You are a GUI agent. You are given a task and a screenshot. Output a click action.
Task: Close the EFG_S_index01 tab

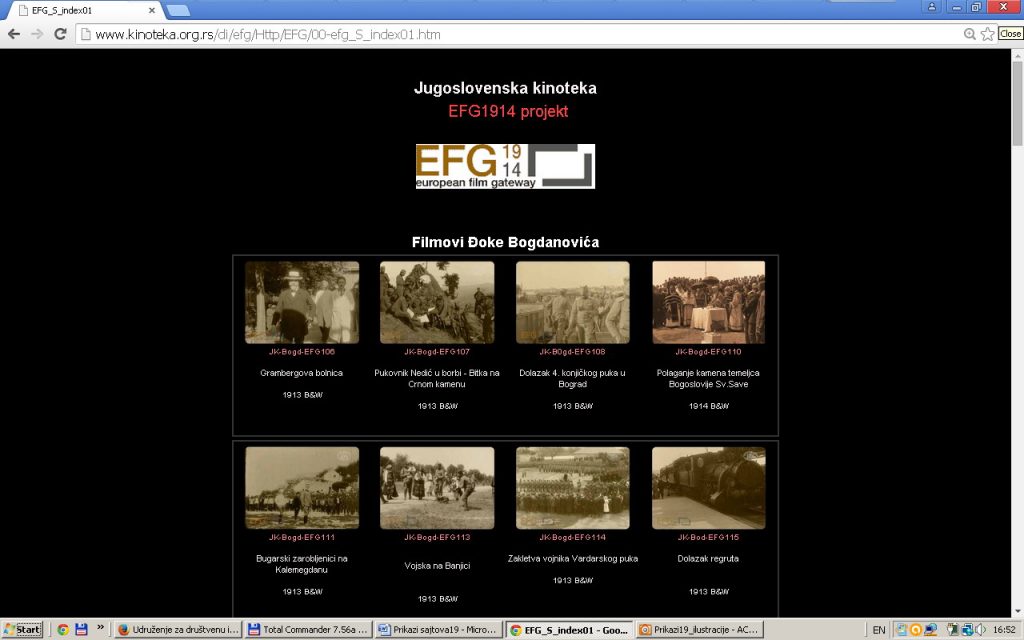(x=151, y=10)
